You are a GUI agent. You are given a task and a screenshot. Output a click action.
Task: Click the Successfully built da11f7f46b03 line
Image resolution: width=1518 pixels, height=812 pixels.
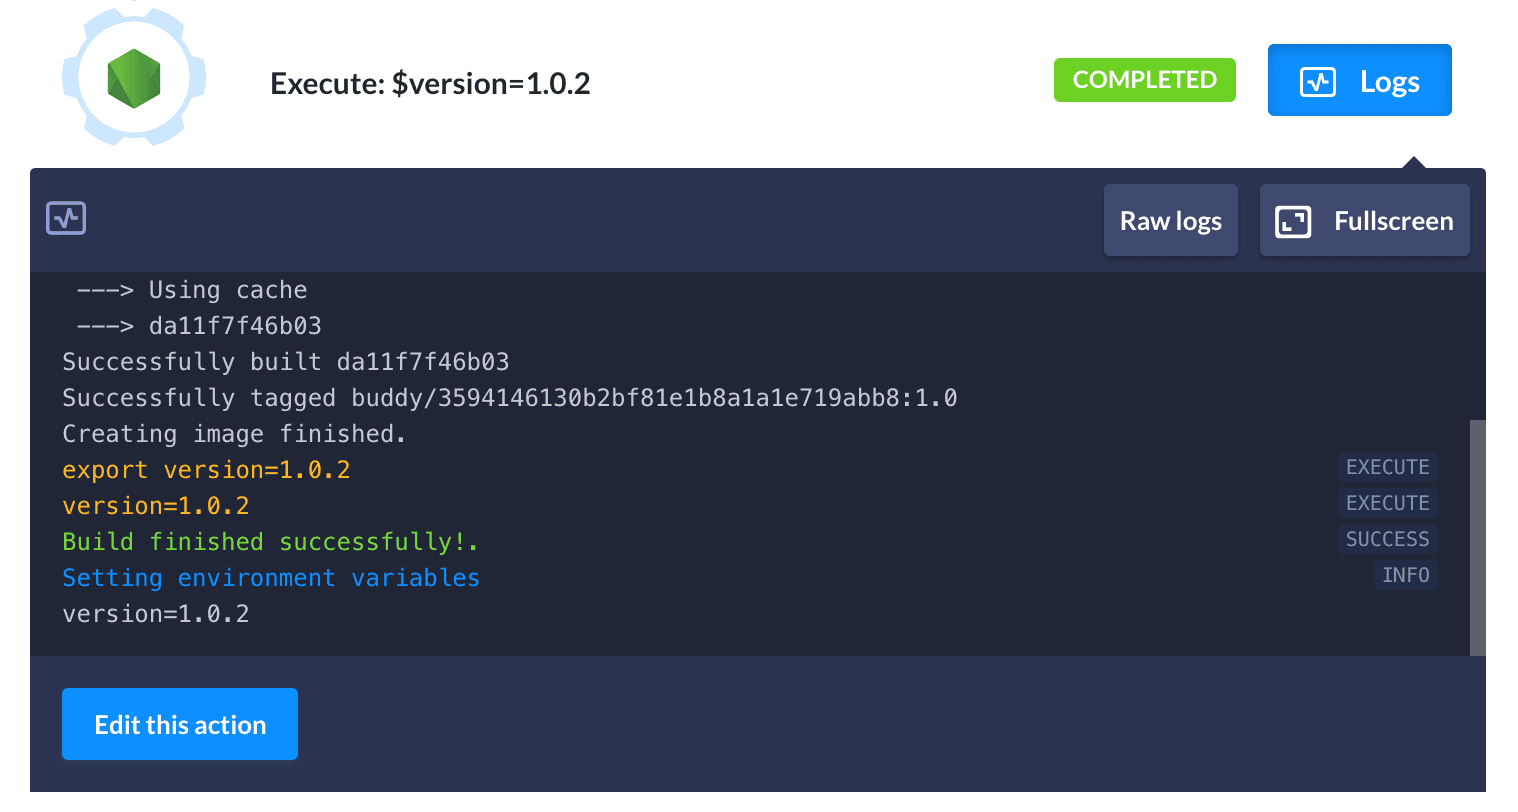(x=285, y=362)
